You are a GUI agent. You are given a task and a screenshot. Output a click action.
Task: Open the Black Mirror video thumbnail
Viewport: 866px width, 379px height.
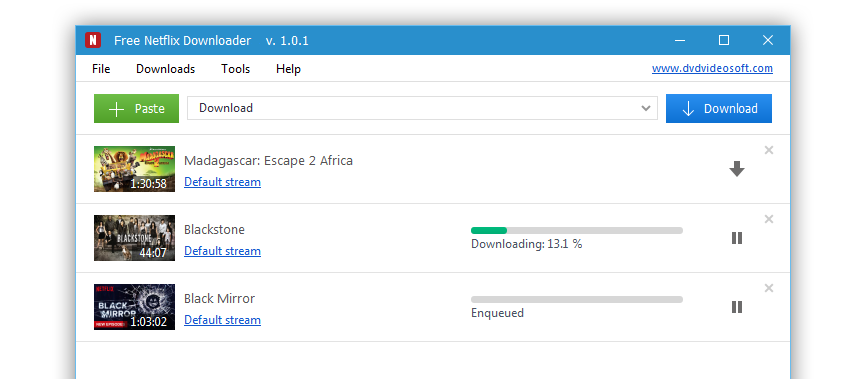point(134,307)
